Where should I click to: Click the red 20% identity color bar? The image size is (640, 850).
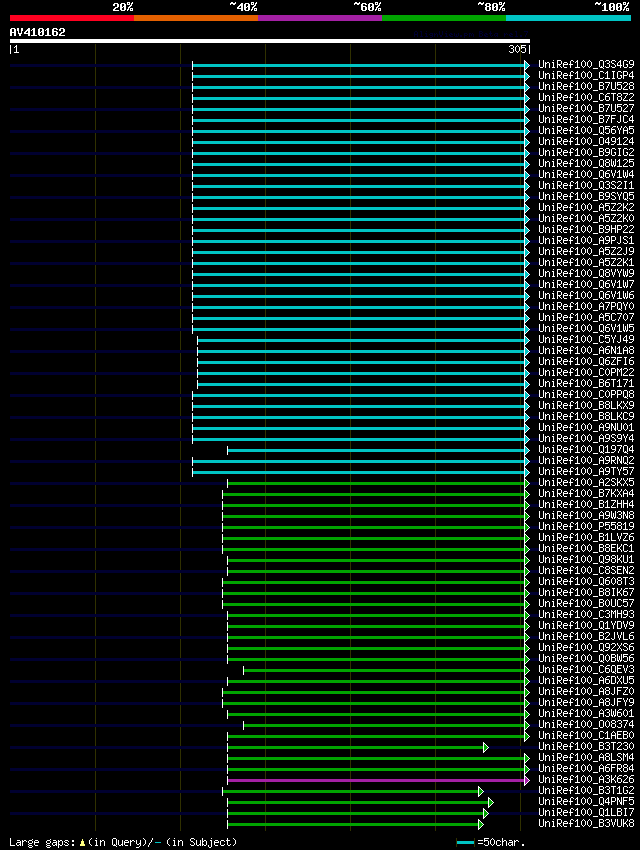coord(72,18)
